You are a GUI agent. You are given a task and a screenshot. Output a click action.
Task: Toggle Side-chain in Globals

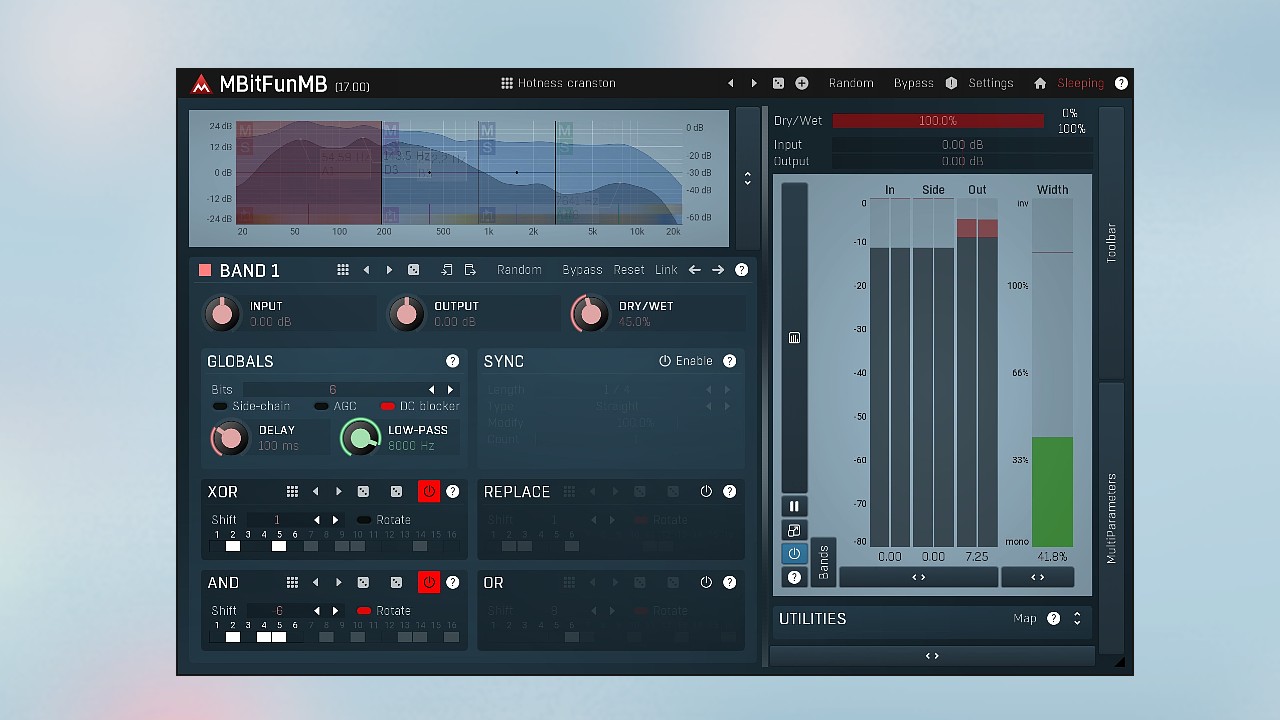(251, 406)
